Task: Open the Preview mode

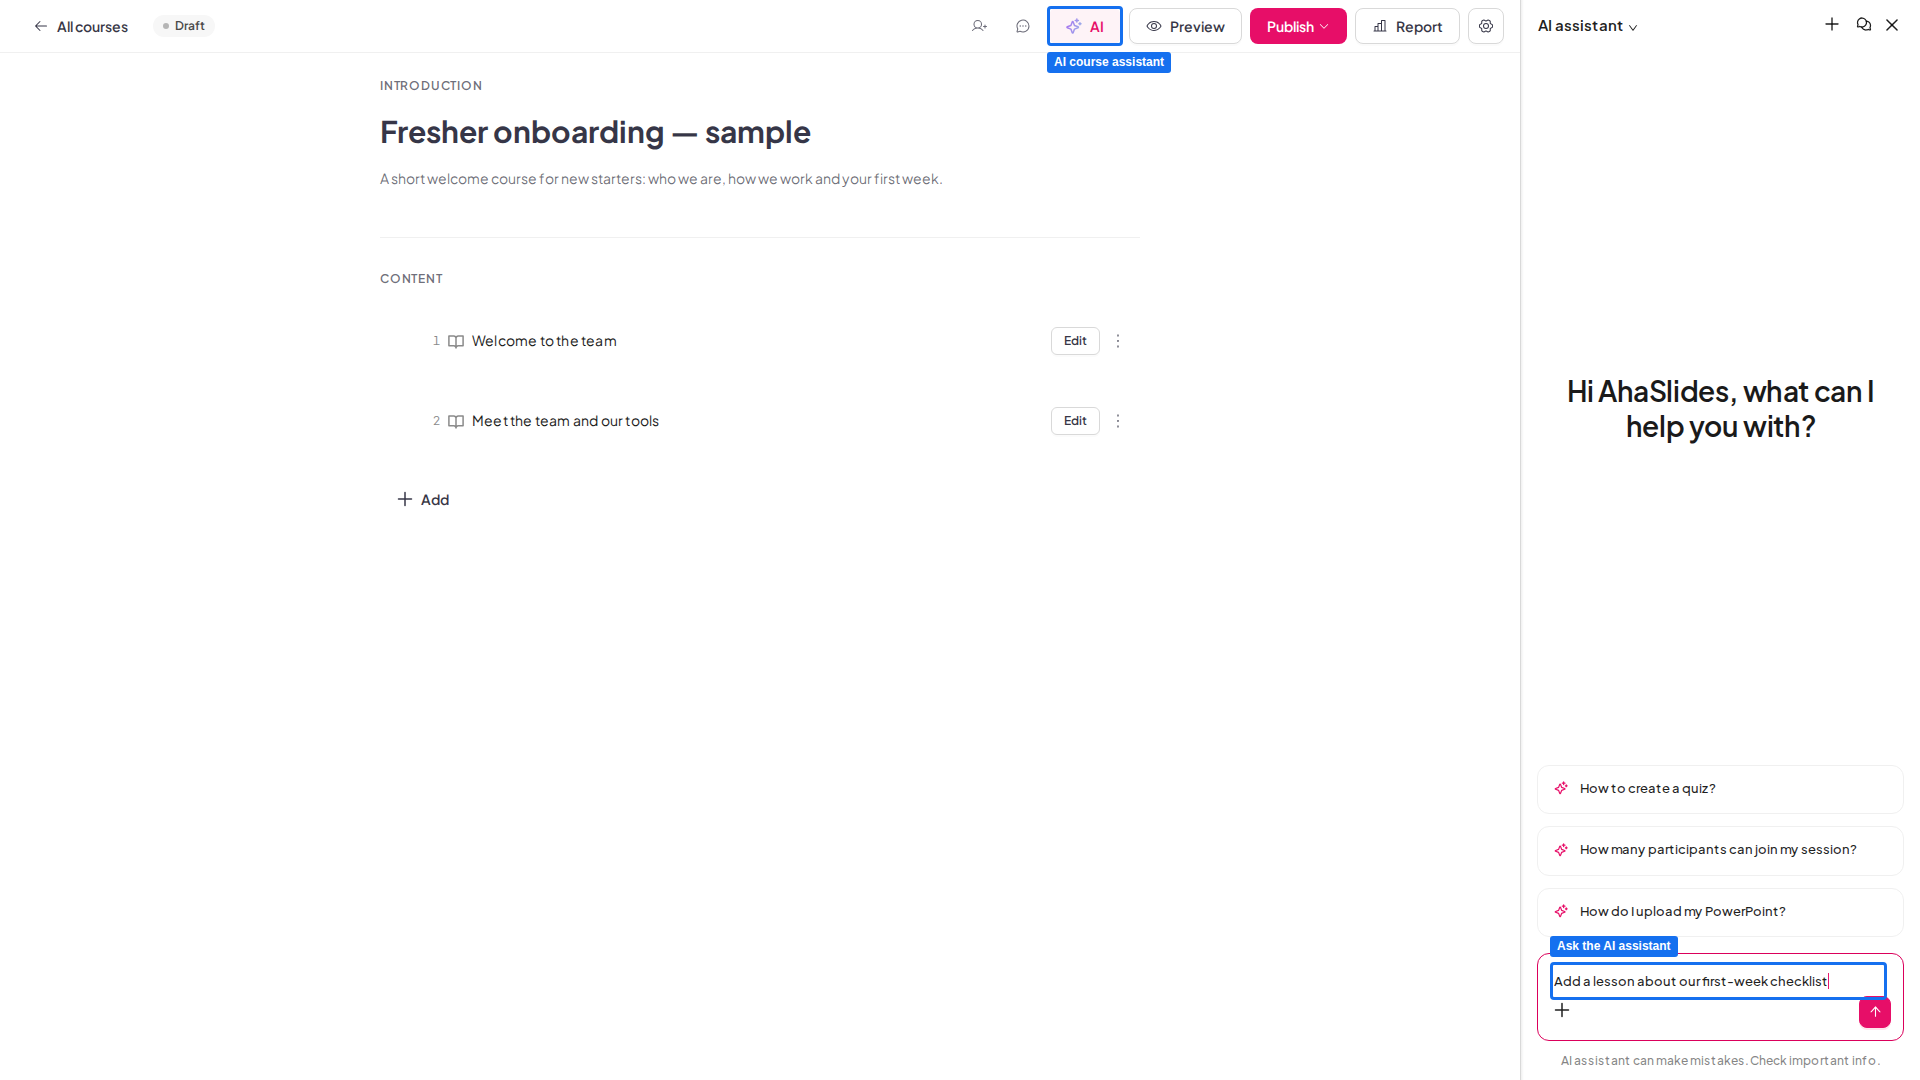Action: (1186, 26)
